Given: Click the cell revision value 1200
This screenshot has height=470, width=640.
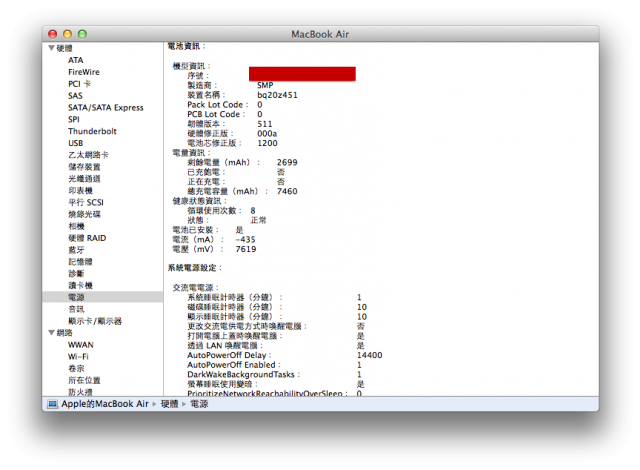Looking at the screenshot, I should point(267,143).
